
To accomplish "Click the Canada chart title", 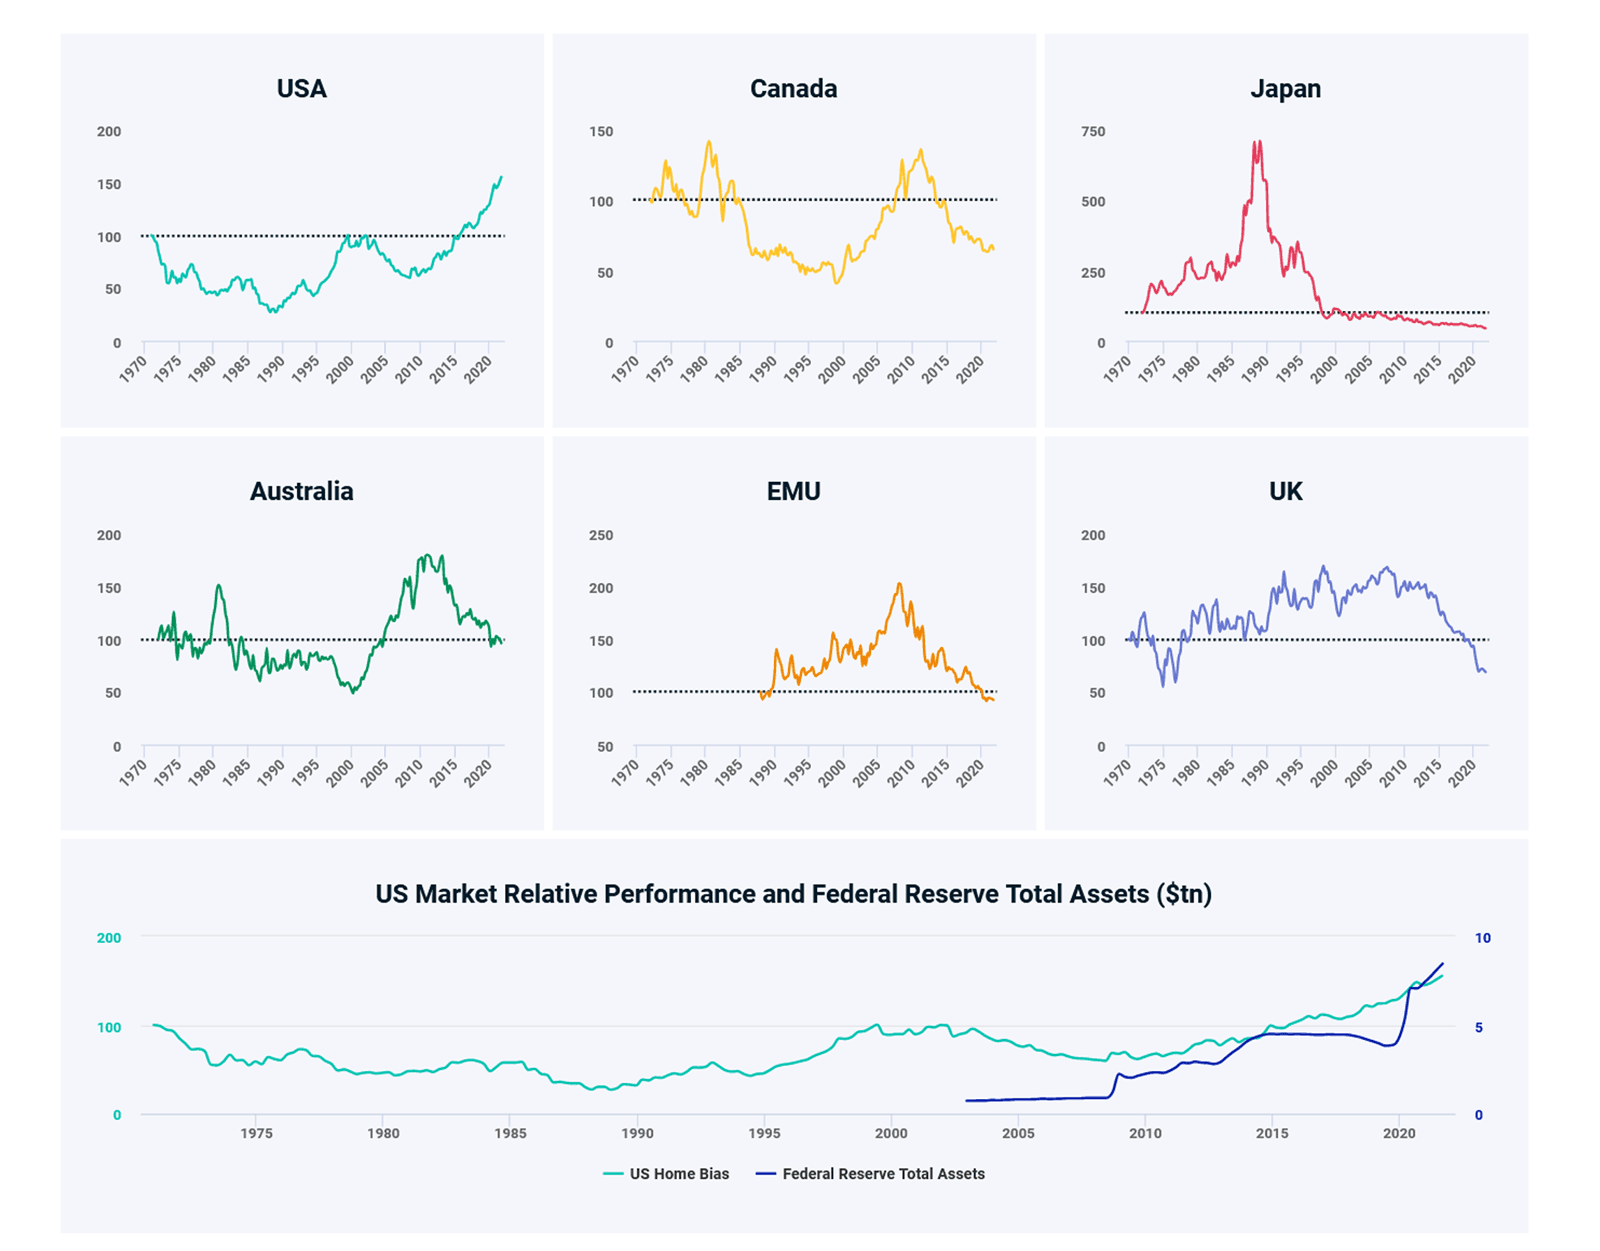I will point(794,89).
